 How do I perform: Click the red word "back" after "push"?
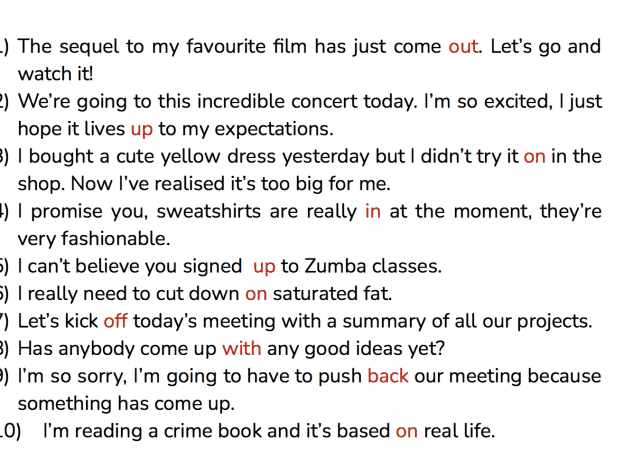click(x=388, y=376)
